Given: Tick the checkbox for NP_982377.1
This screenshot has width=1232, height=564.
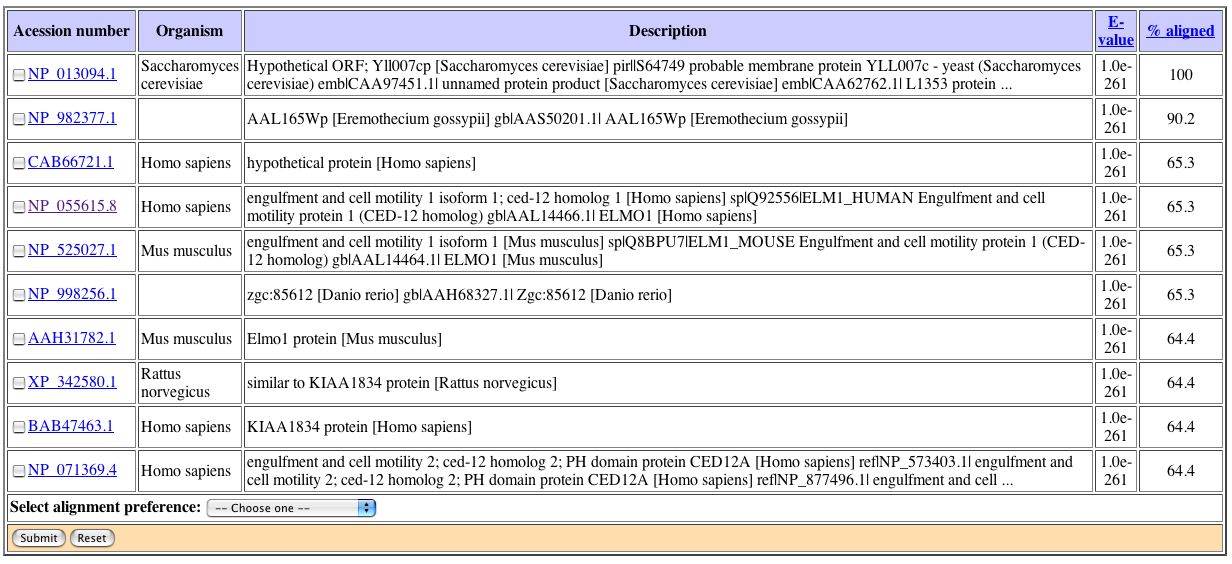Looking at the screenshot, I should [19, 119].
